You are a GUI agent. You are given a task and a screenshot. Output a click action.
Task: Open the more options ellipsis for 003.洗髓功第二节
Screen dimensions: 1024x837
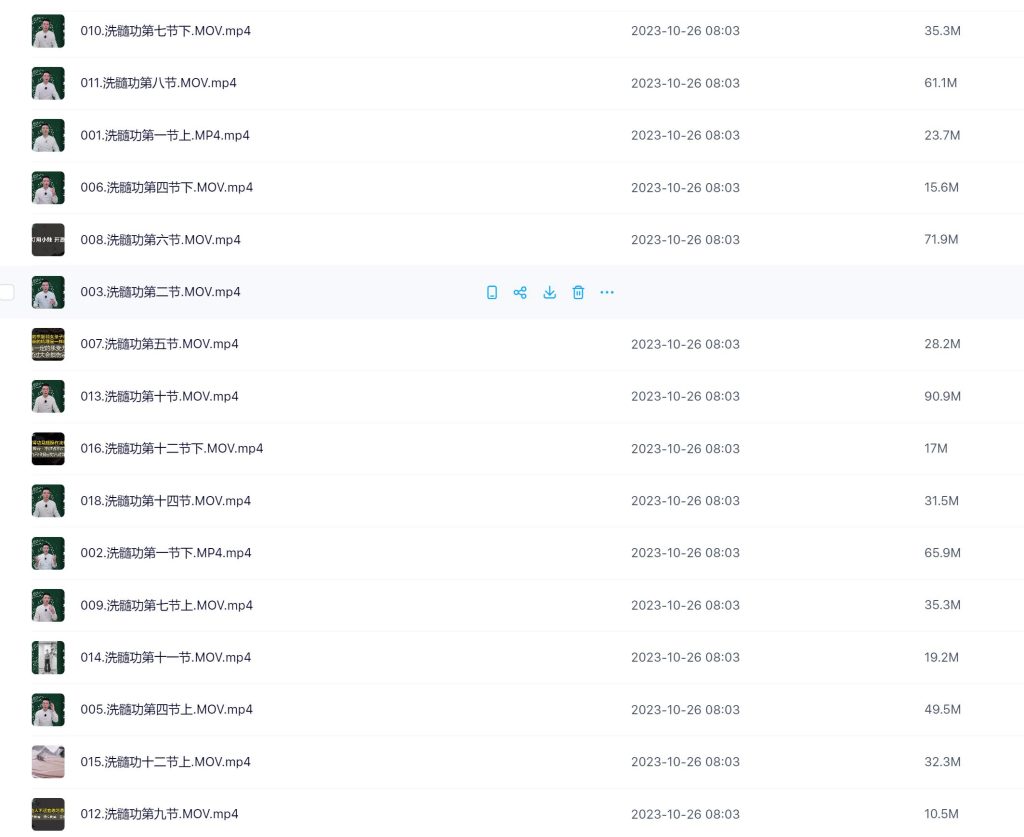pyautogui.click(x=607, y=292)
